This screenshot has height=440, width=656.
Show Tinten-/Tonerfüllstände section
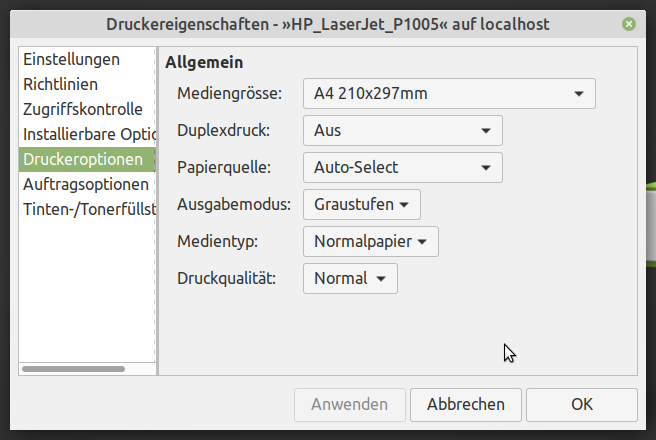point(87,210)
